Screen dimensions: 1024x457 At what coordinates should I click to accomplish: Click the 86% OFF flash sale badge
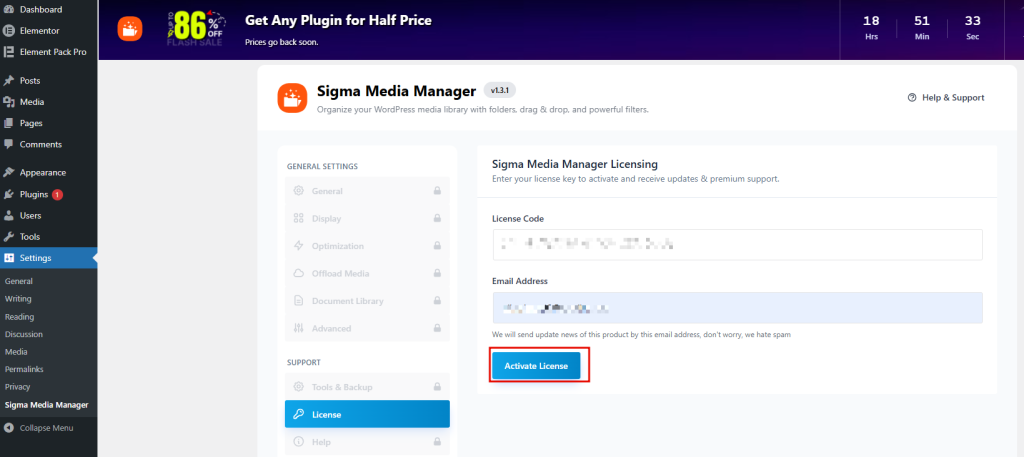click(x=194, y=29)
